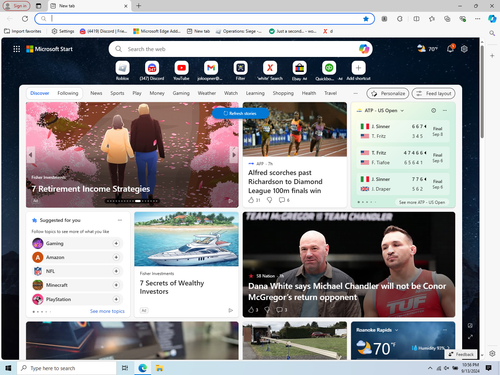Open the Filter shortcut tile
The width and height of the screenshot is (500, 375).
click(240, 68)
